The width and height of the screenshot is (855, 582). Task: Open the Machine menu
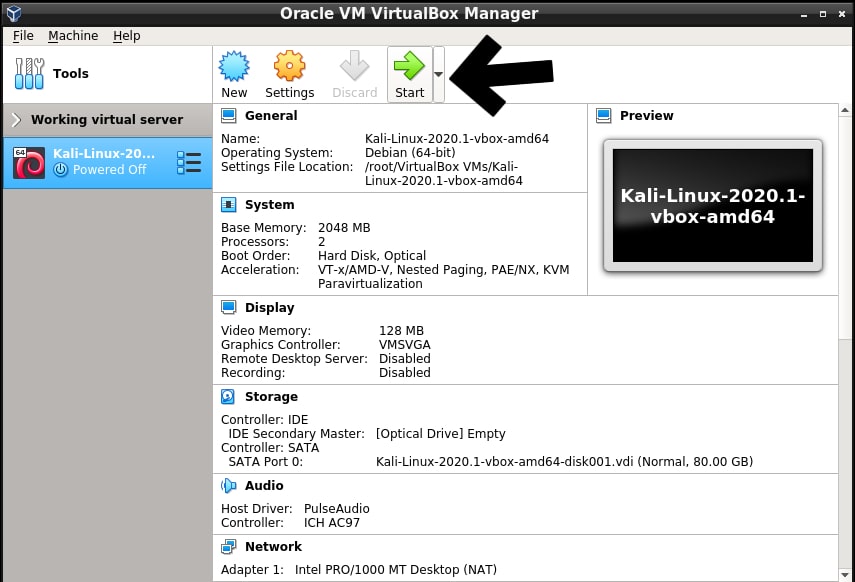click(73, 35)
